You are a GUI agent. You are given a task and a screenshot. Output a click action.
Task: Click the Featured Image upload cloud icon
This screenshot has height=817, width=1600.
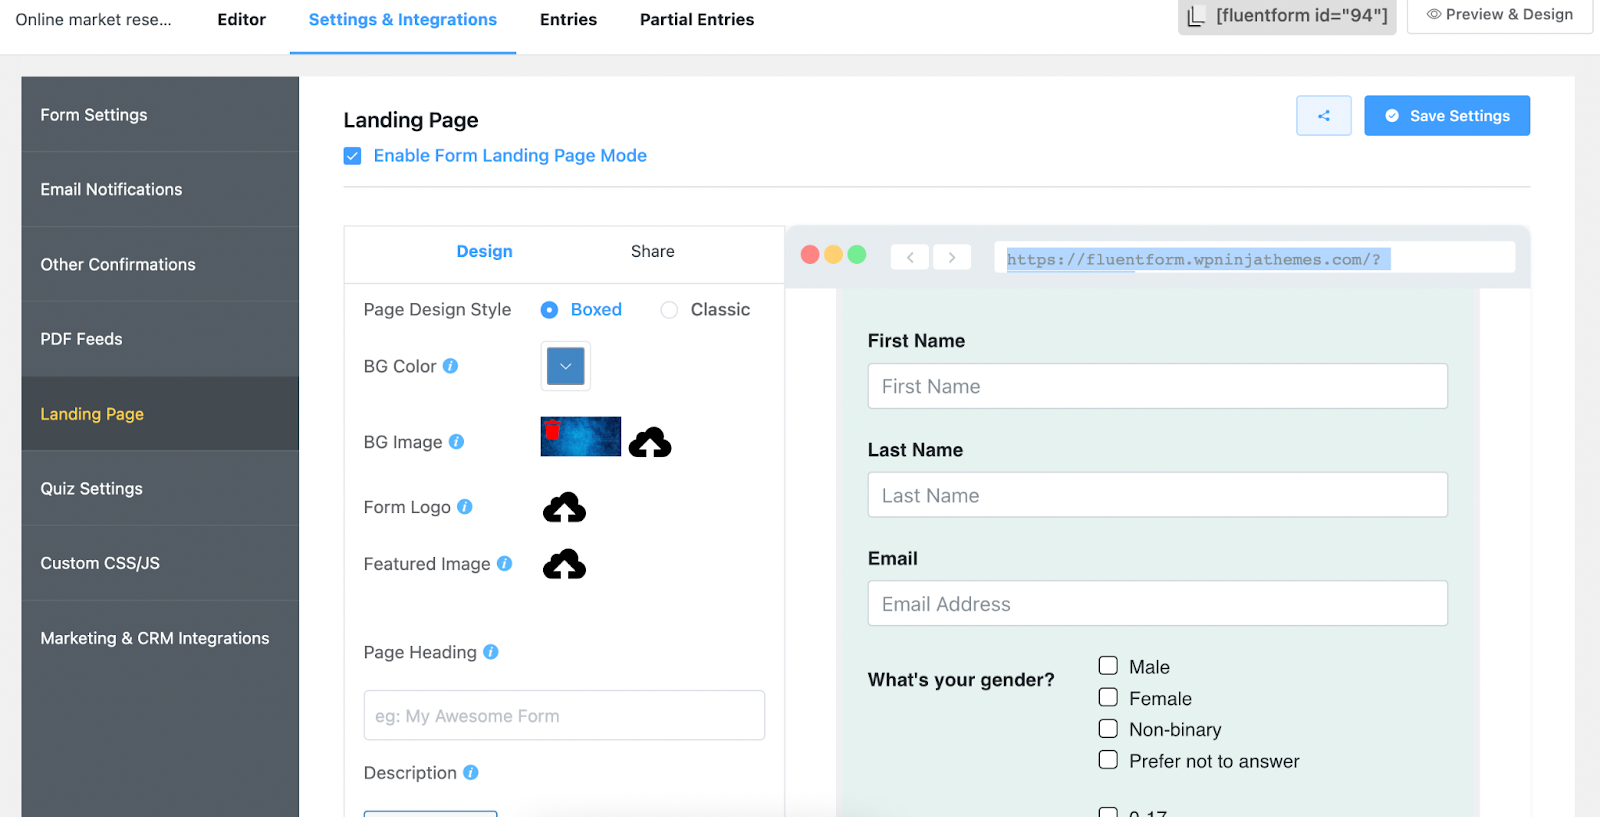coord(564,565)
